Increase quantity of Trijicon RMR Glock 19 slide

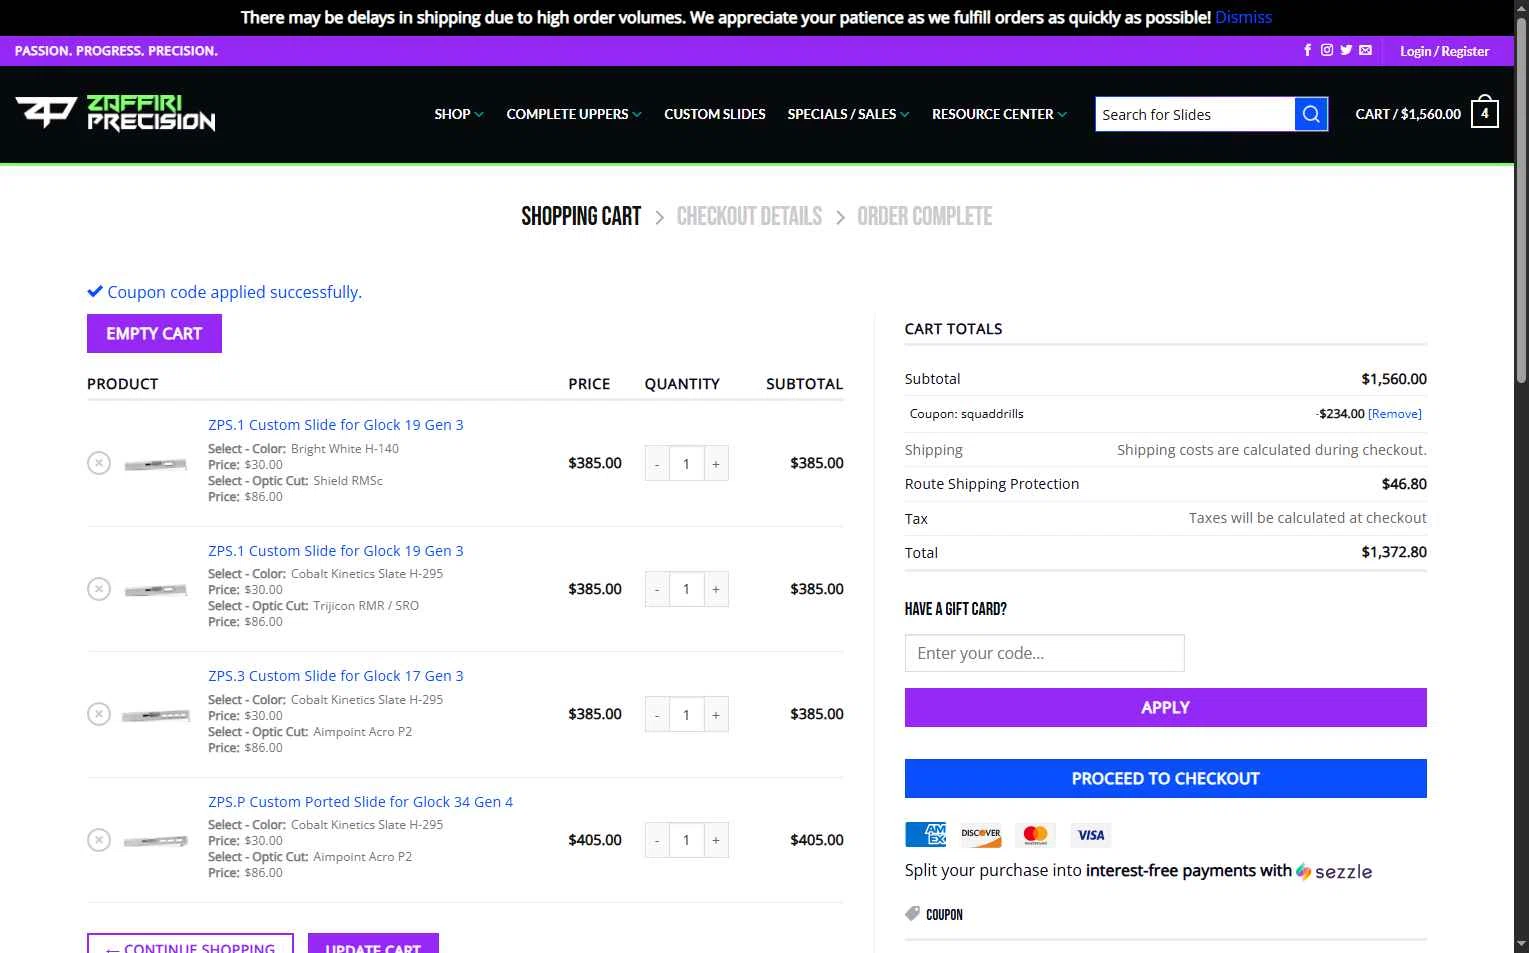coord(716,589)
